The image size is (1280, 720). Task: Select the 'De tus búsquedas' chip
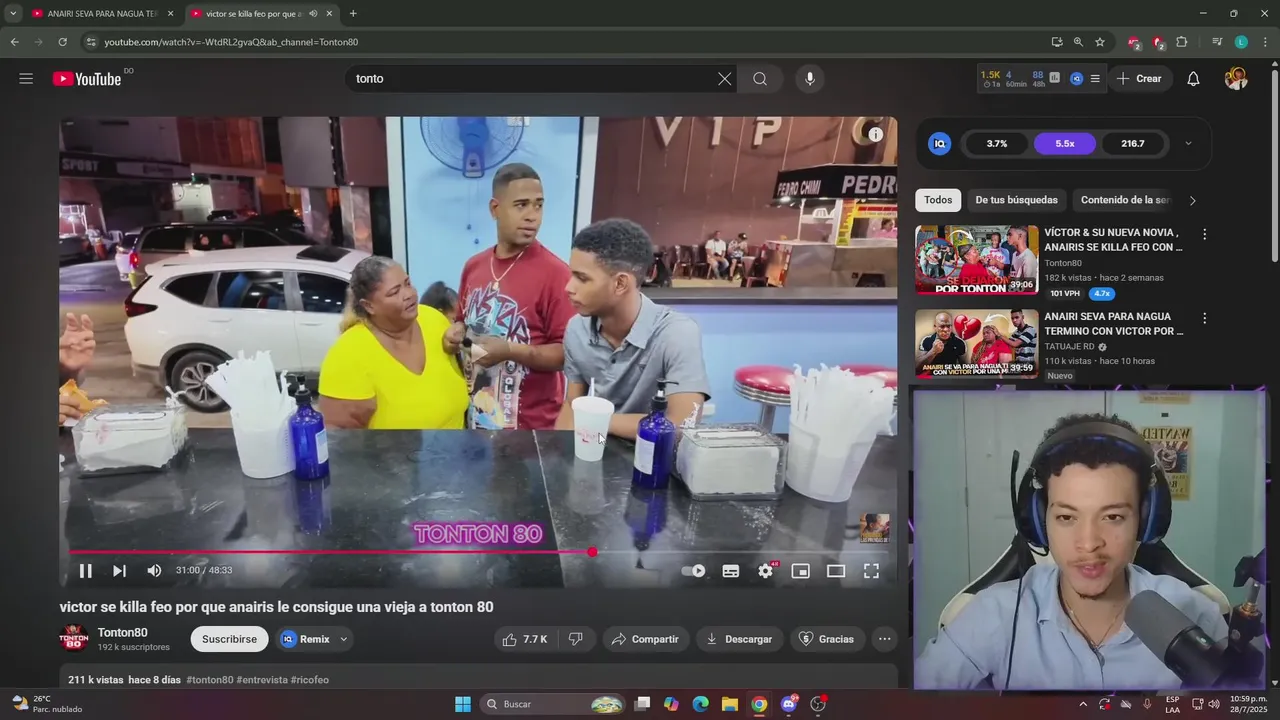[1016, 200]
